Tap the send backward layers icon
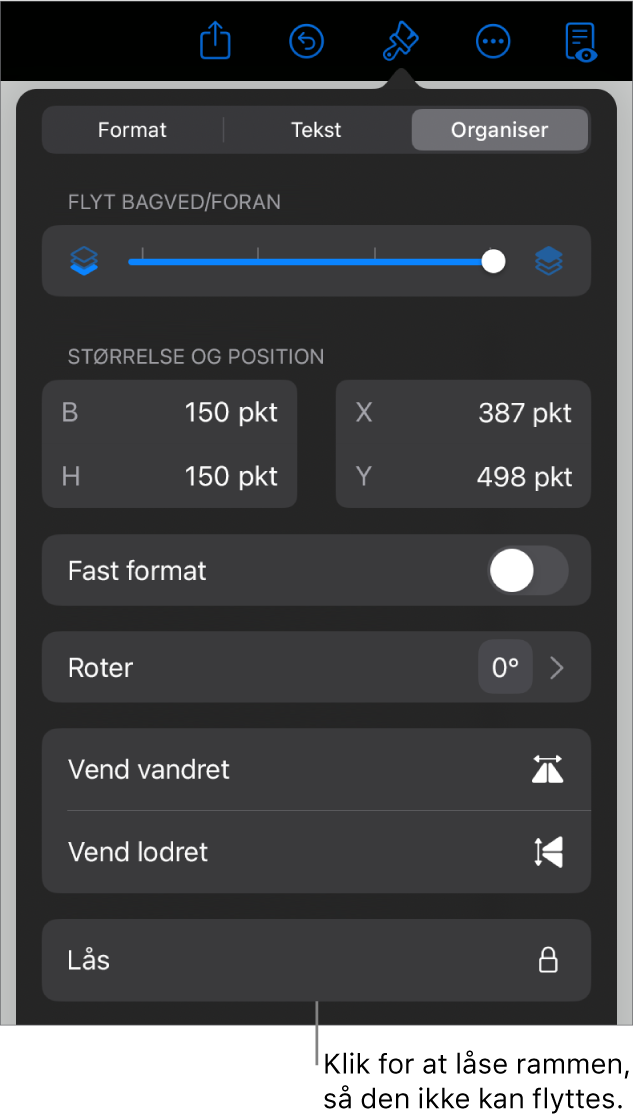Image resolution: width=635 pixels, height=1119 pixels. [84, 261]
